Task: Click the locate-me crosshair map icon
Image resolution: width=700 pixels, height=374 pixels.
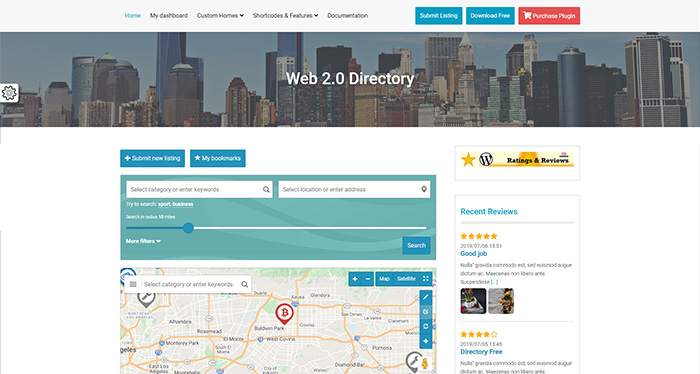Action: pyautogui.click(x=426, y=341)
